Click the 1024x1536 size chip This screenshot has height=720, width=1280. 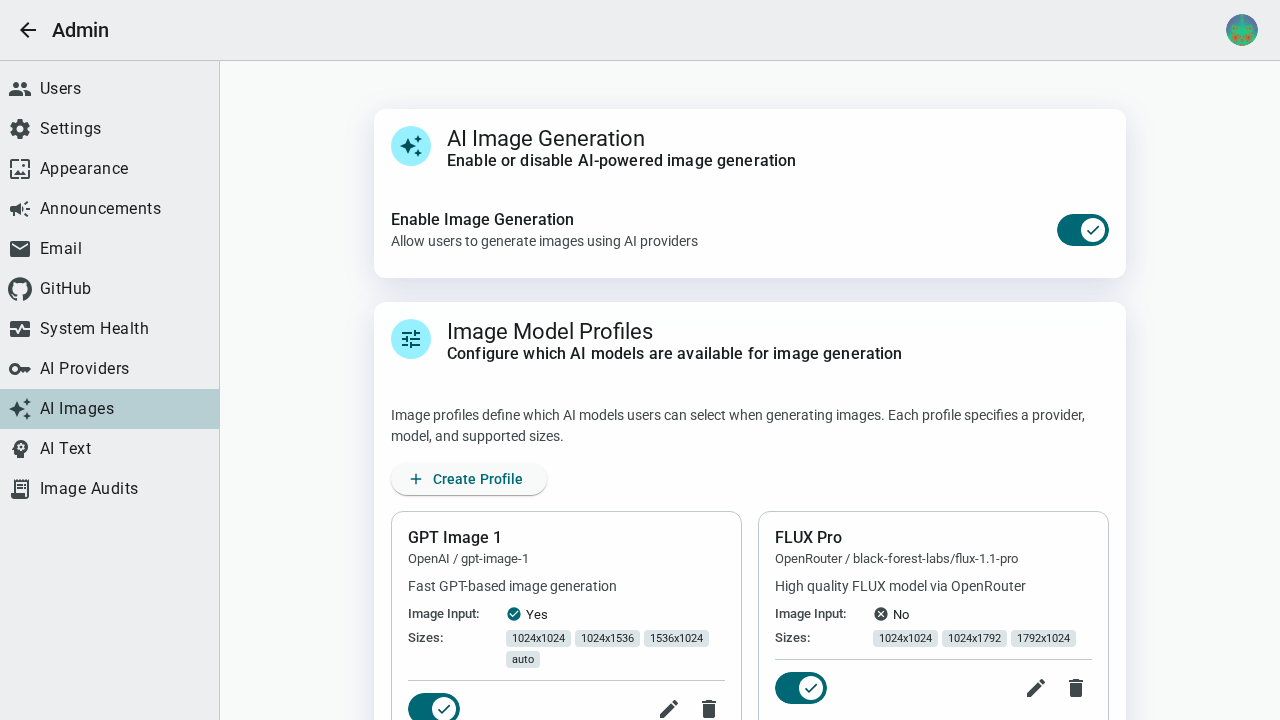click(607, 638)
